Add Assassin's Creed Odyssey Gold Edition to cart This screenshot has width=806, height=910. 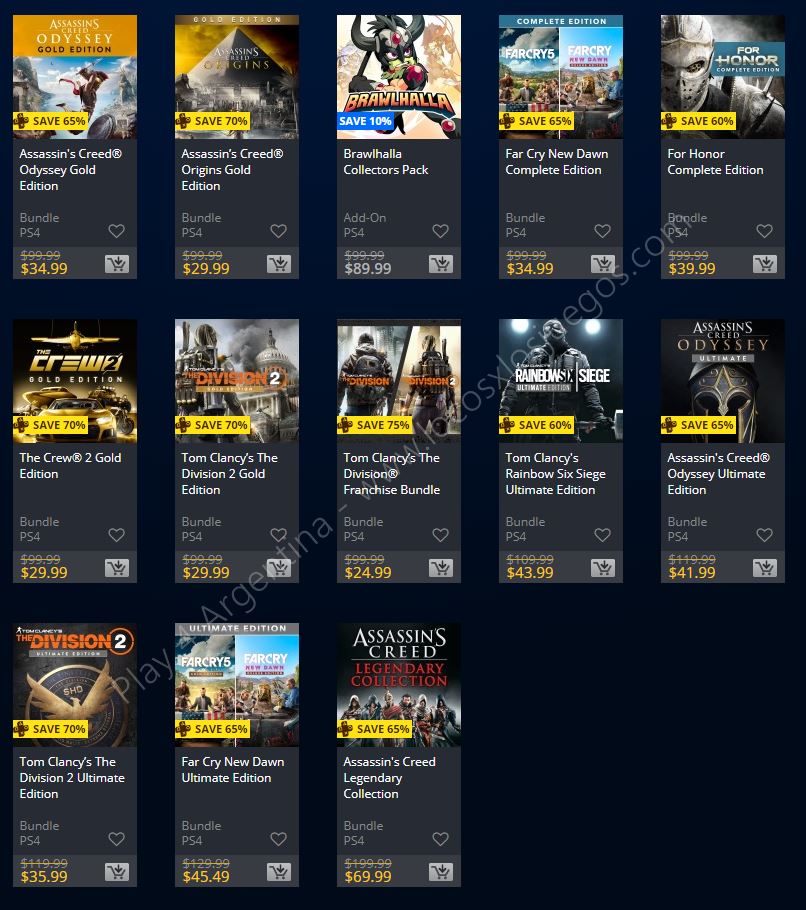pyautogui.click(x=117, y=264)
